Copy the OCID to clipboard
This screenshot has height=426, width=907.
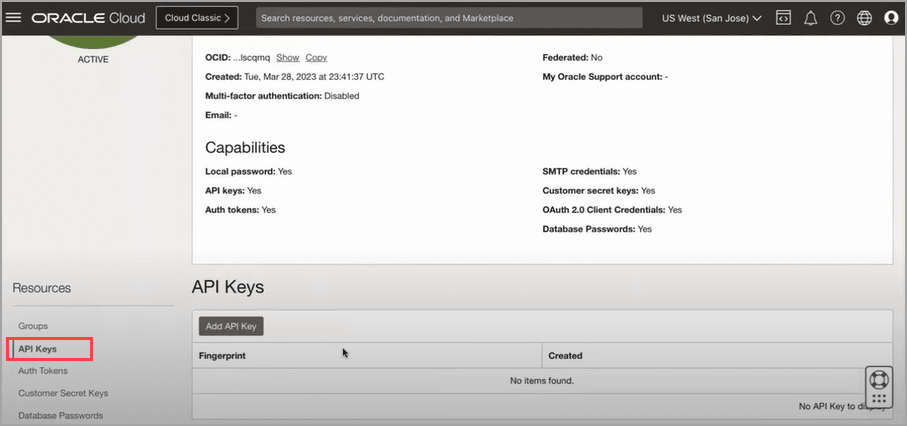316,58
